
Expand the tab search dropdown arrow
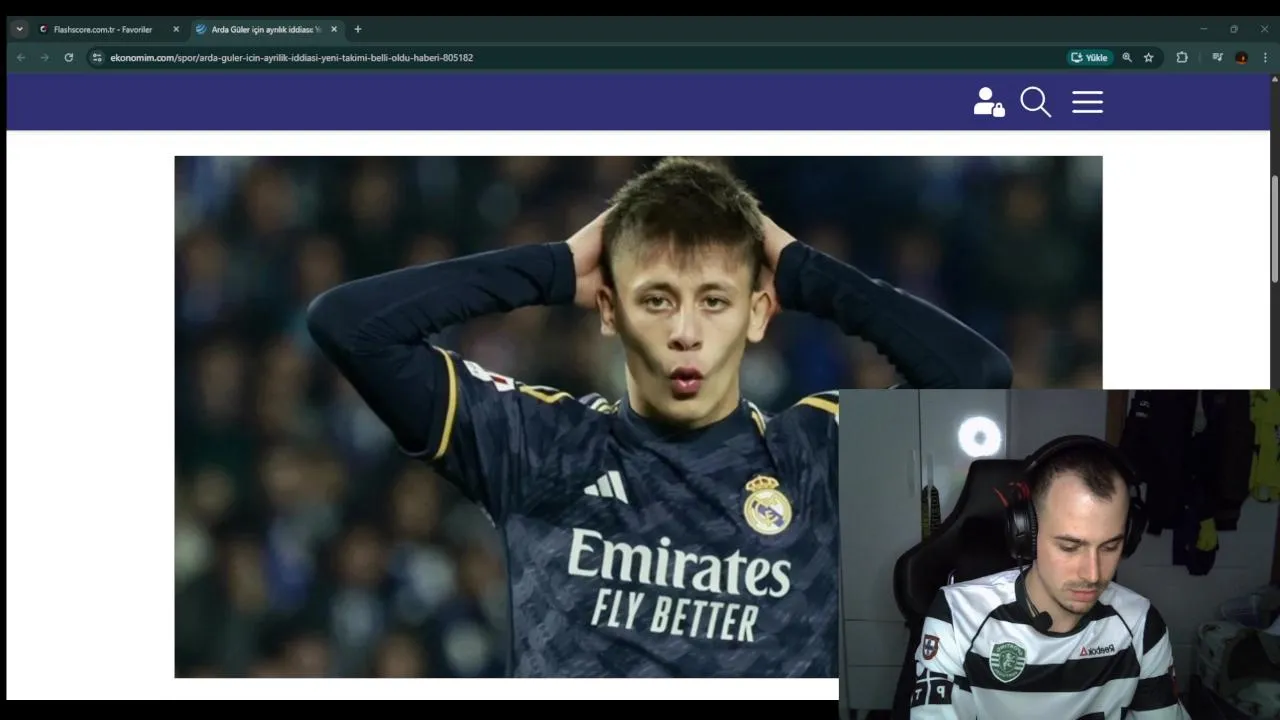pos(19,29)
